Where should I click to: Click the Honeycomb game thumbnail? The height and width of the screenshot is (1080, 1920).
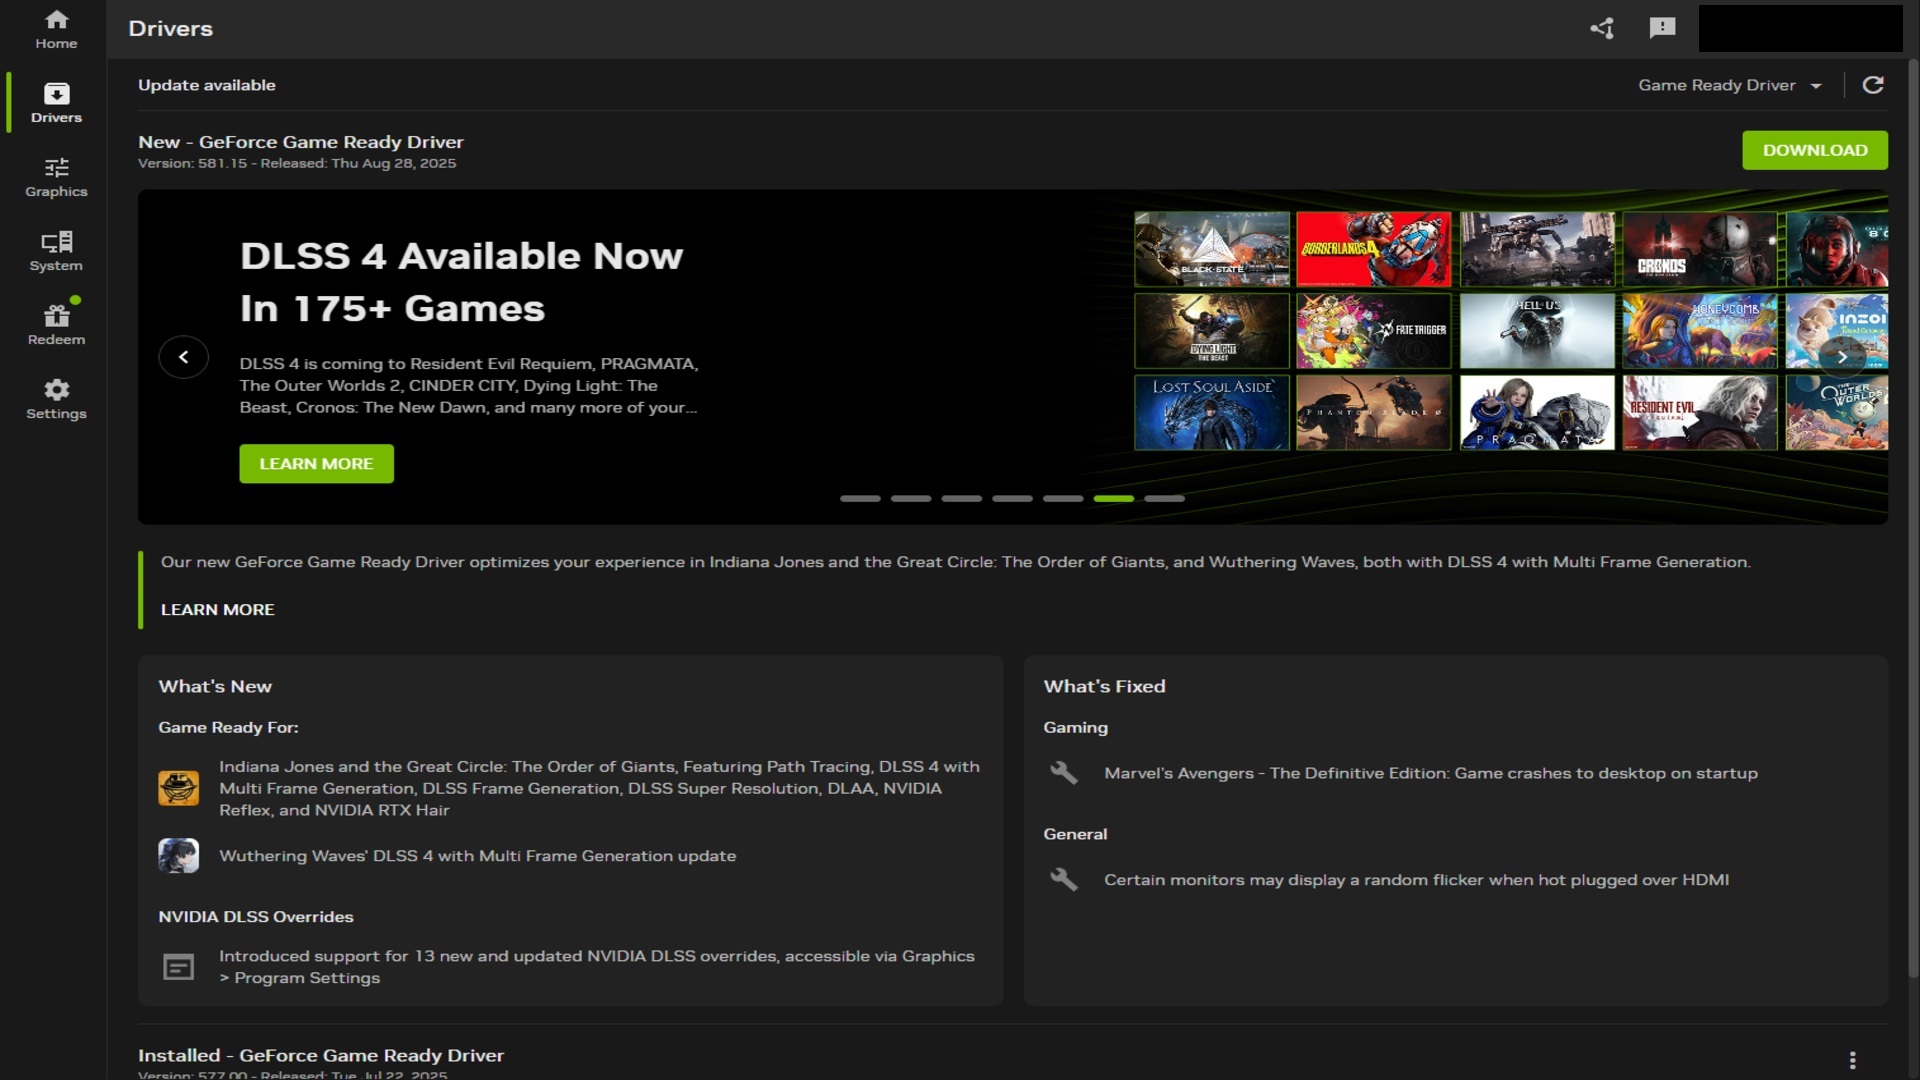1700,331
